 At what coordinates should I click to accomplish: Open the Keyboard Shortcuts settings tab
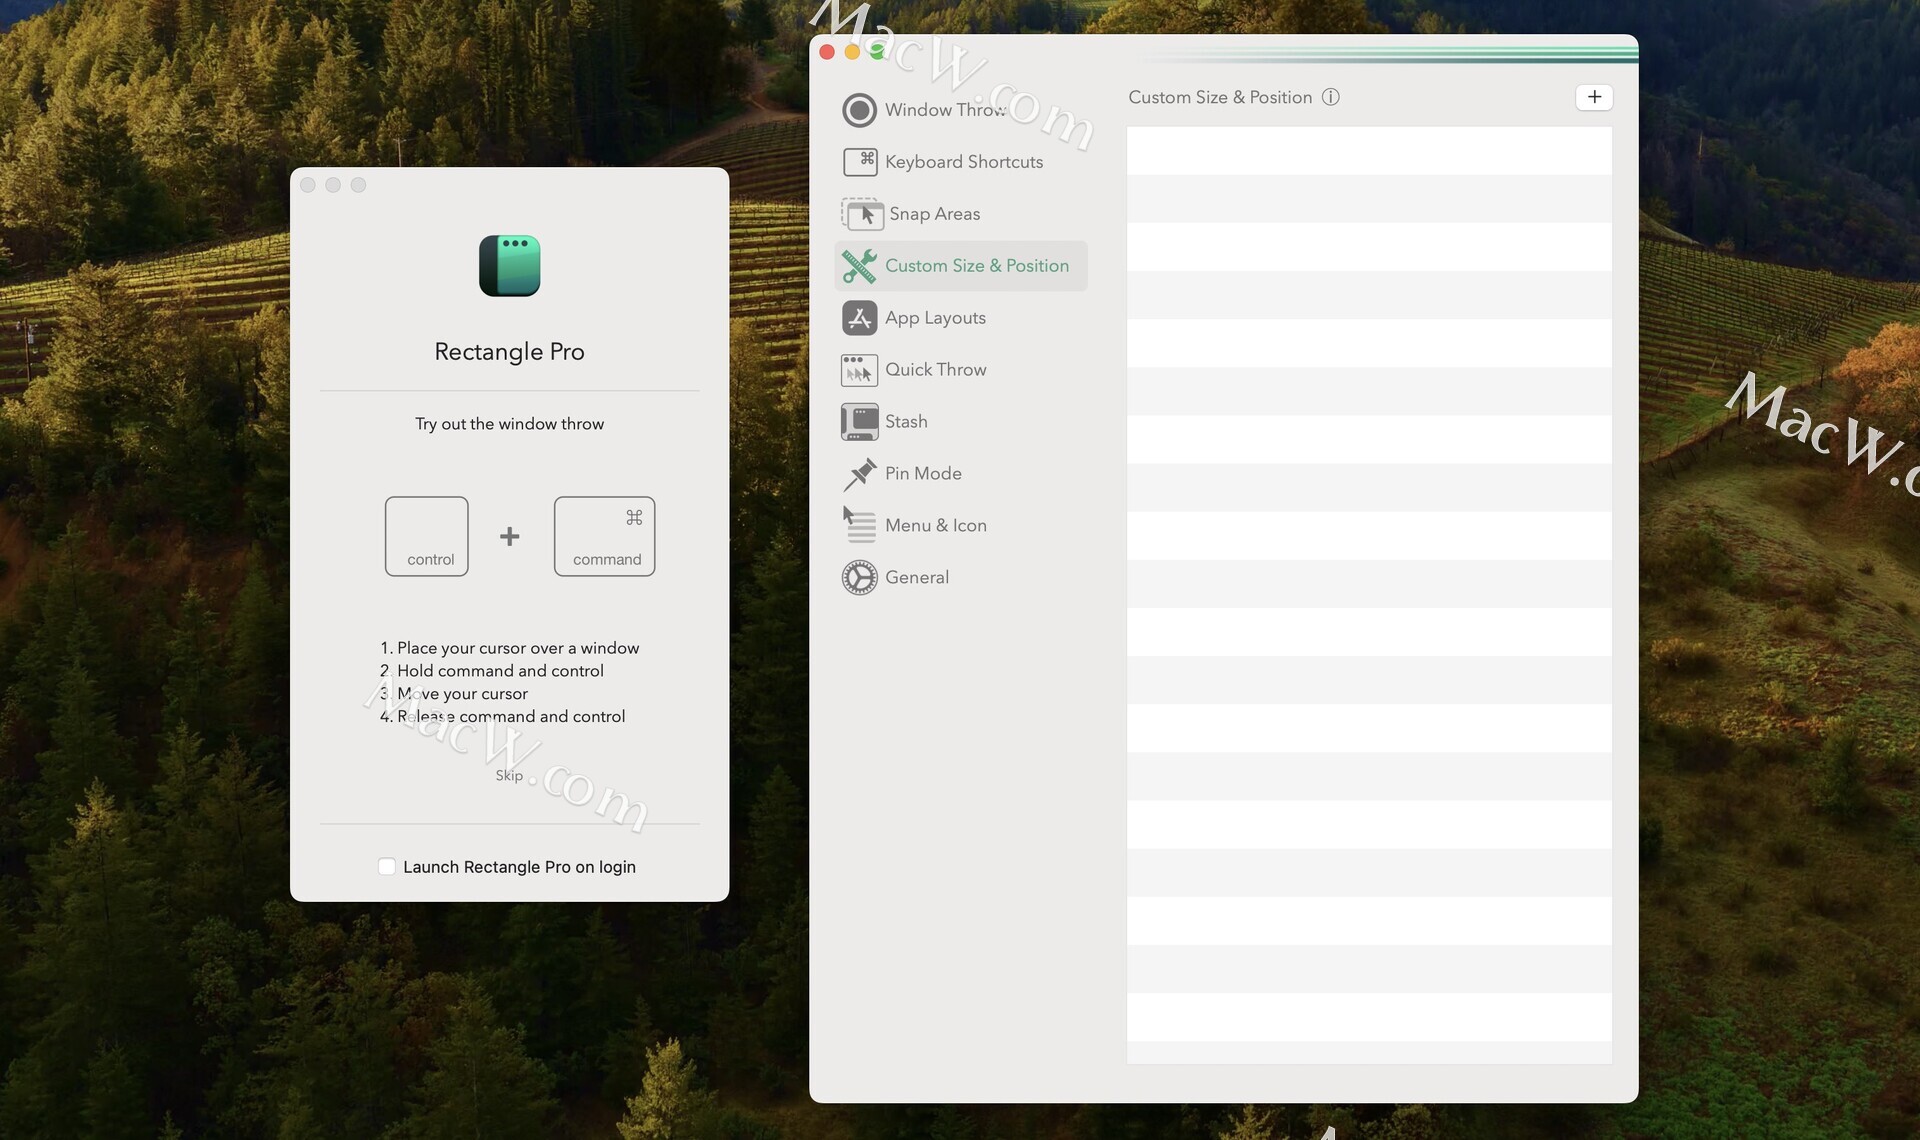click(964, 162)
